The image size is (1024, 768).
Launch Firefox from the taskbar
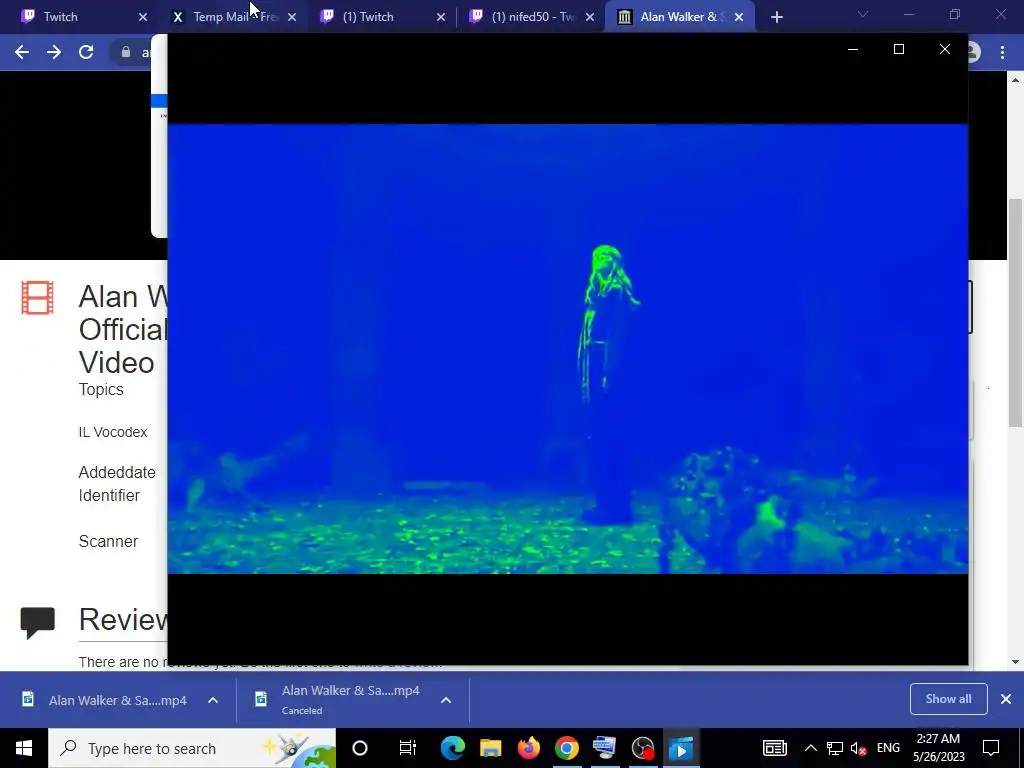(x=528, y=748)
